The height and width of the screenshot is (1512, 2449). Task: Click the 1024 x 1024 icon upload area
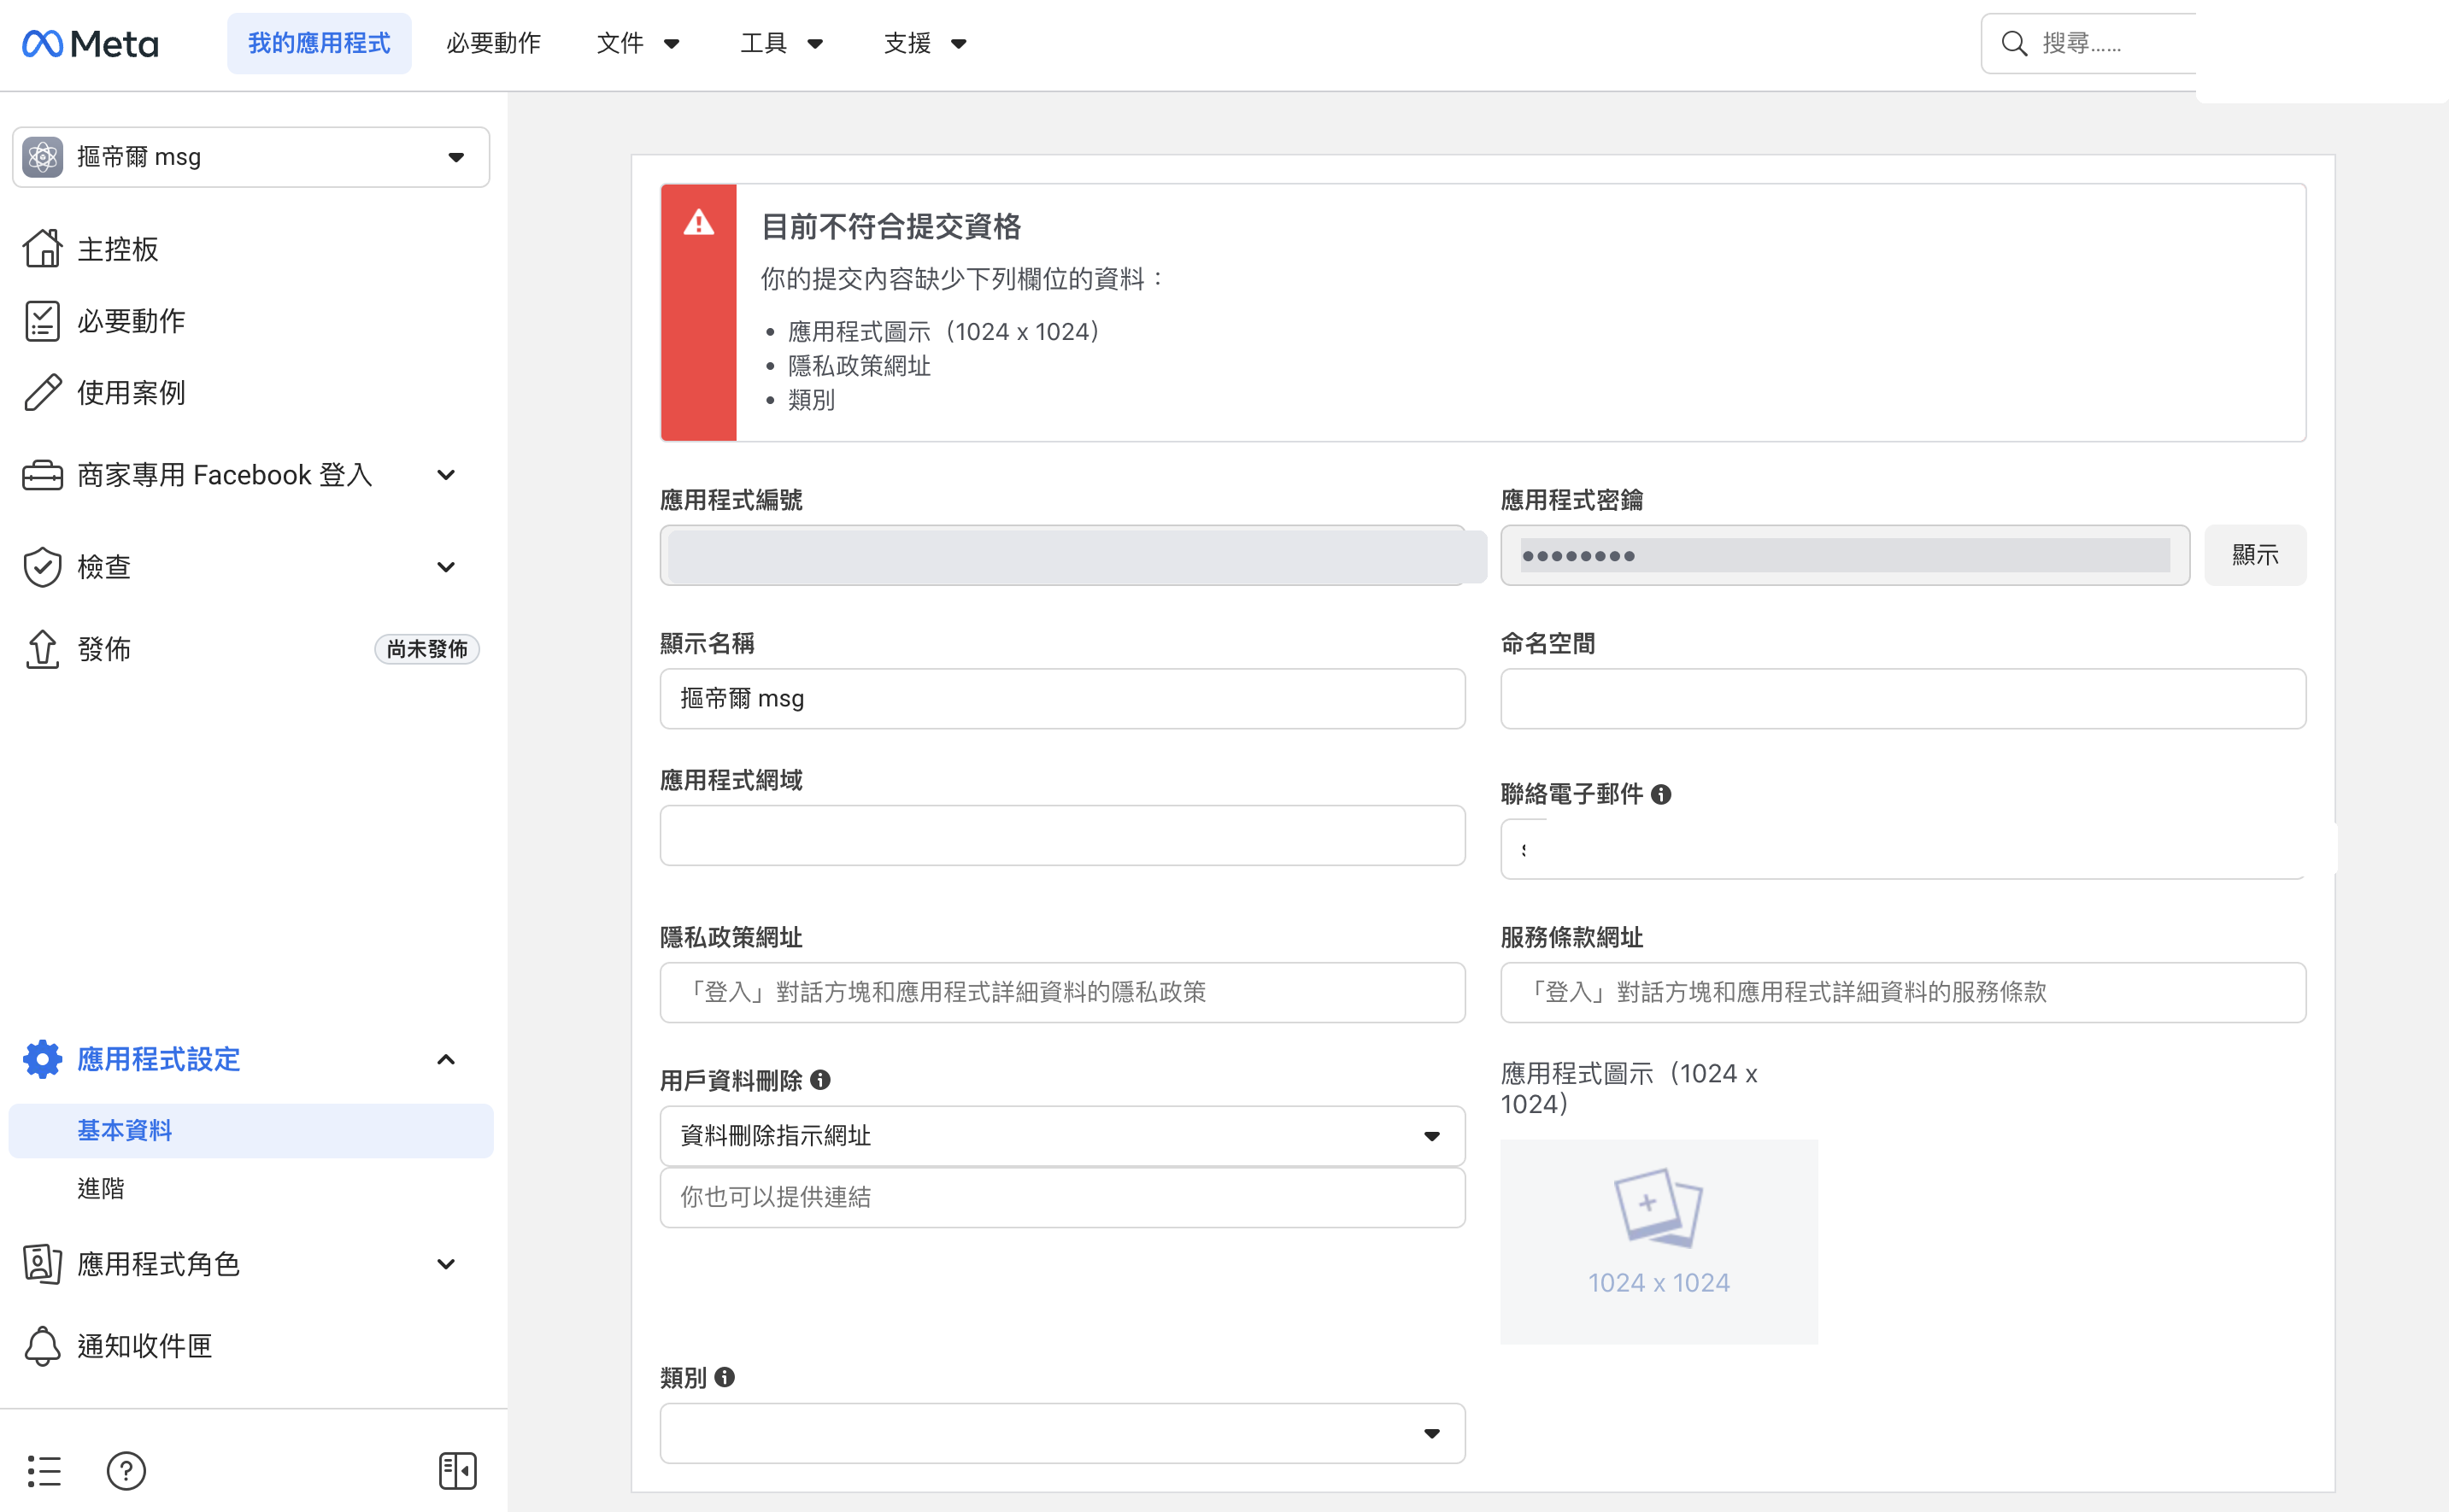pyautogui.click(x=1658, y=1240)
